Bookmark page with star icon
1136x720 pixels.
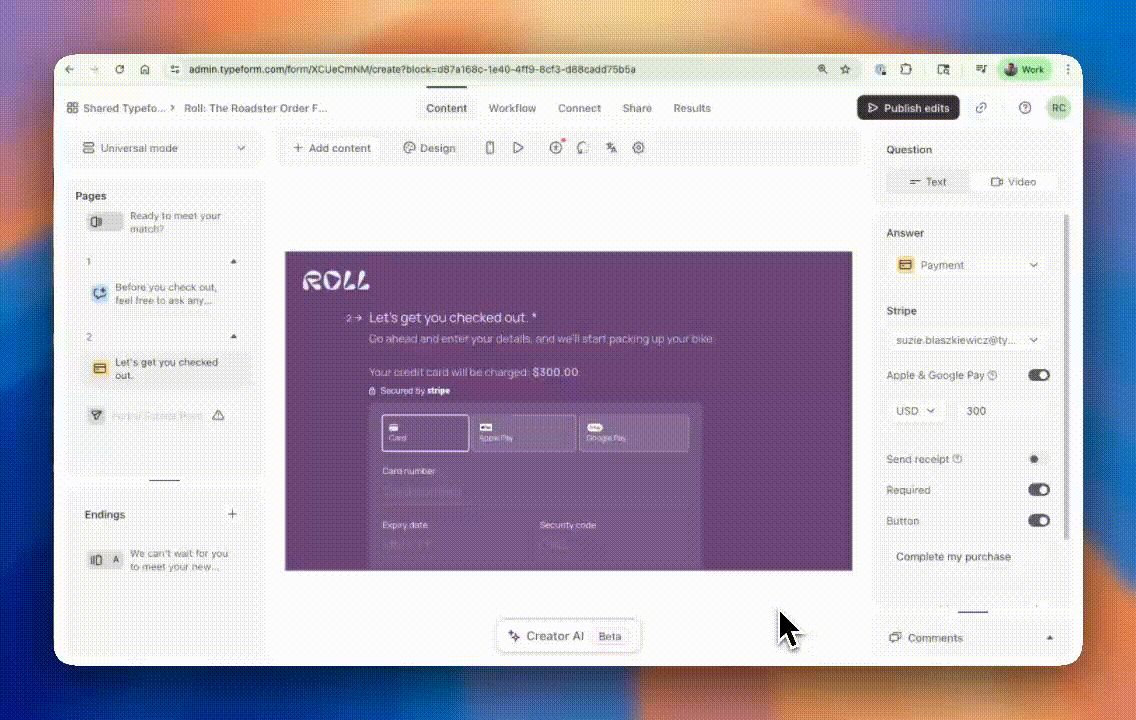coord(845,70)
